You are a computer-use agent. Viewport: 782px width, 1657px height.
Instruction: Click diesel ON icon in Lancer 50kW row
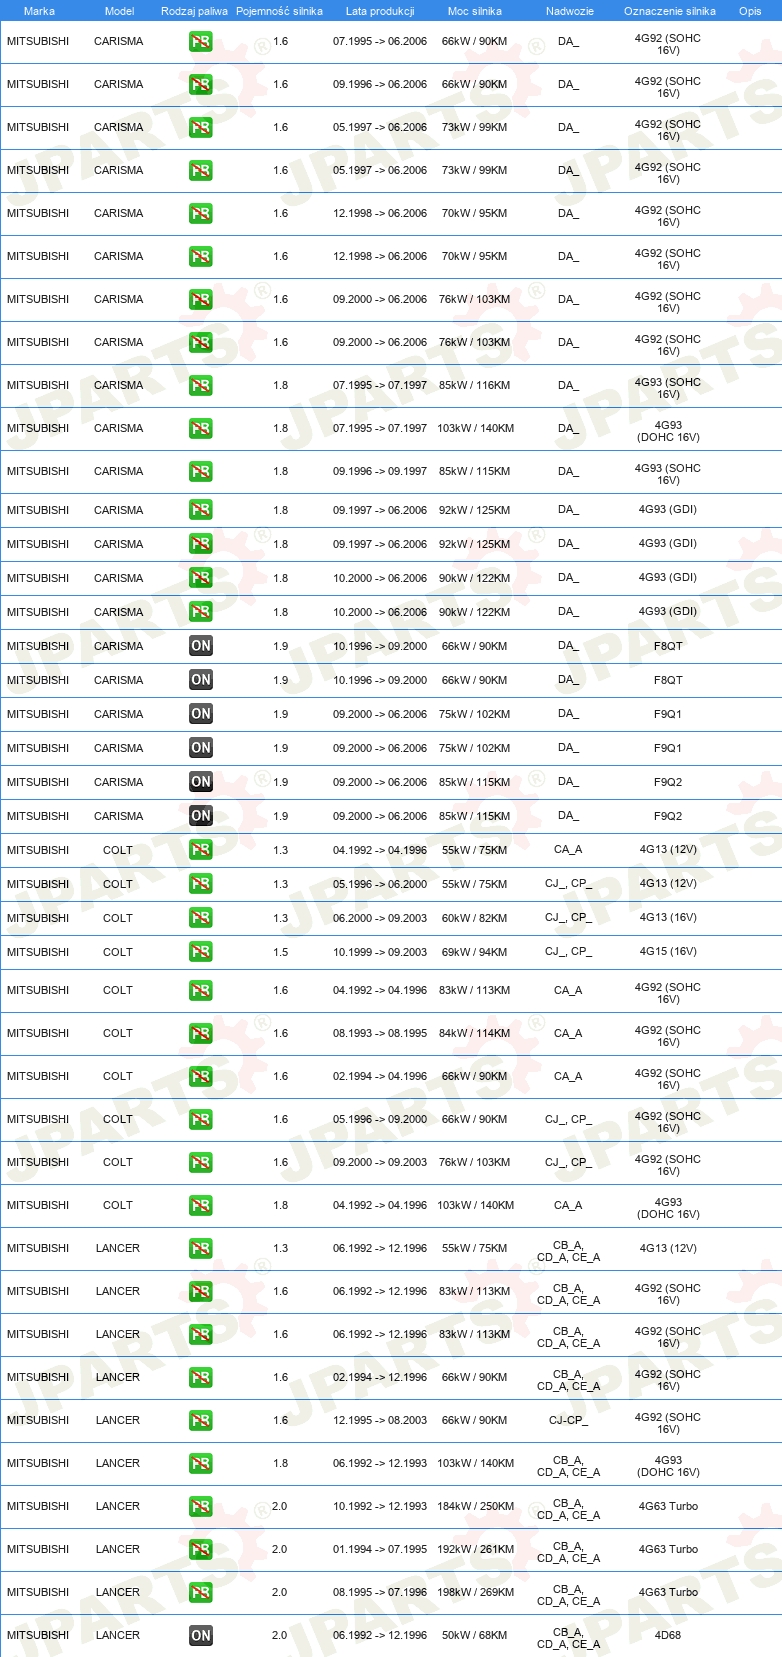[201, 1636]
